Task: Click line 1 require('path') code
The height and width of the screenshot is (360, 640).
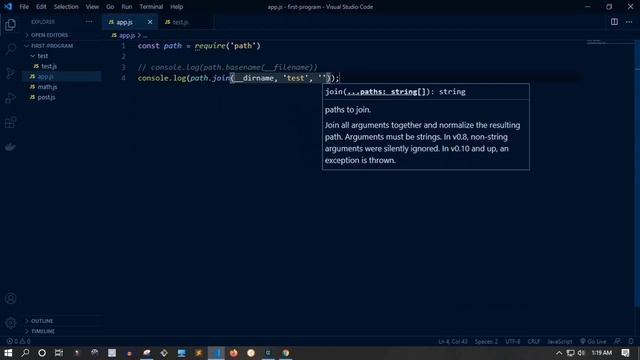Action: pyautogui.click(x=227, y=46)
